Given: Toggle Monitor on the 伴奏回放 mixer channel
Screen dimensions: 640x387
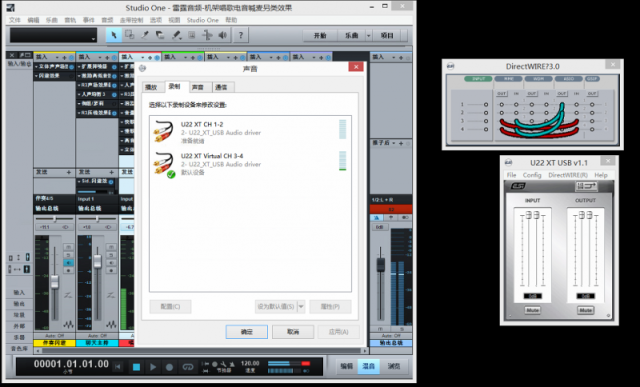Looking at the screenshot, I should pyautogui.click(x=68, y=263).
